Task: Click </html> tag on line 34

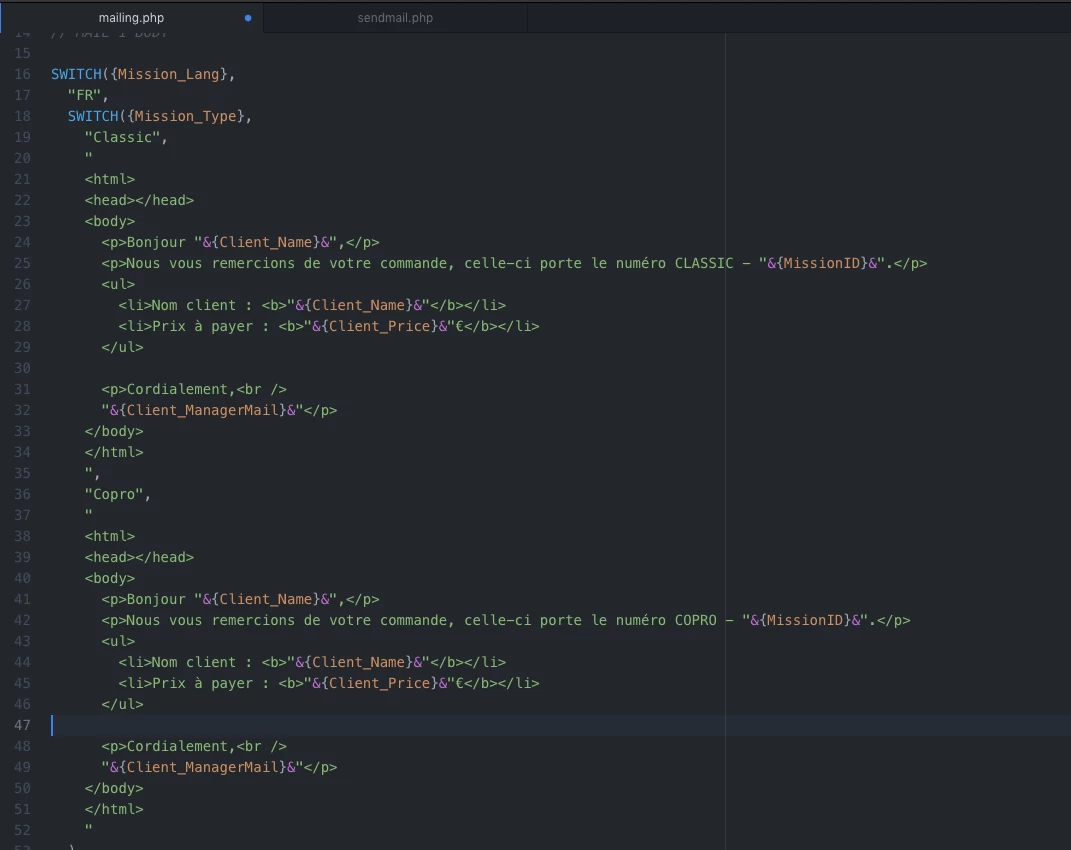Action: (114, 452)
